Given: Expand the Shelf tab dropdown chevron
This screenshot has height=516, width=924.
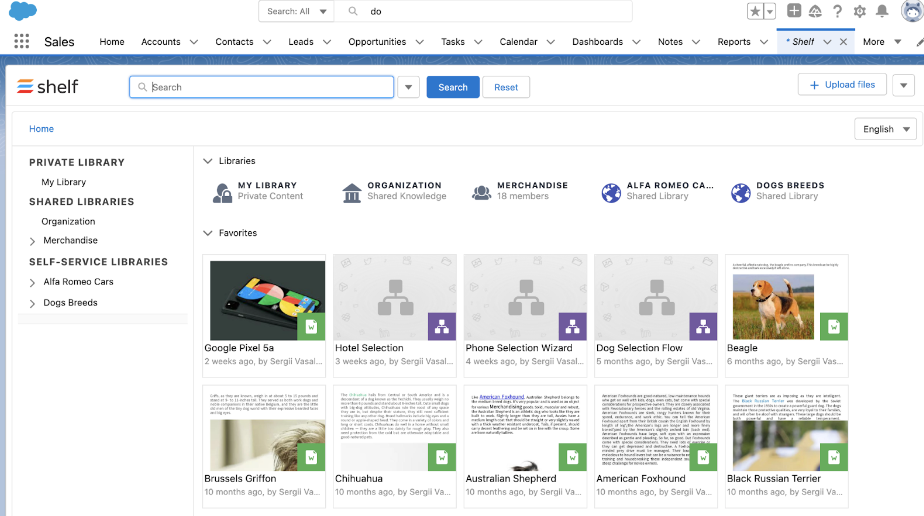Looking at the screenshot, I should [827, 42].
